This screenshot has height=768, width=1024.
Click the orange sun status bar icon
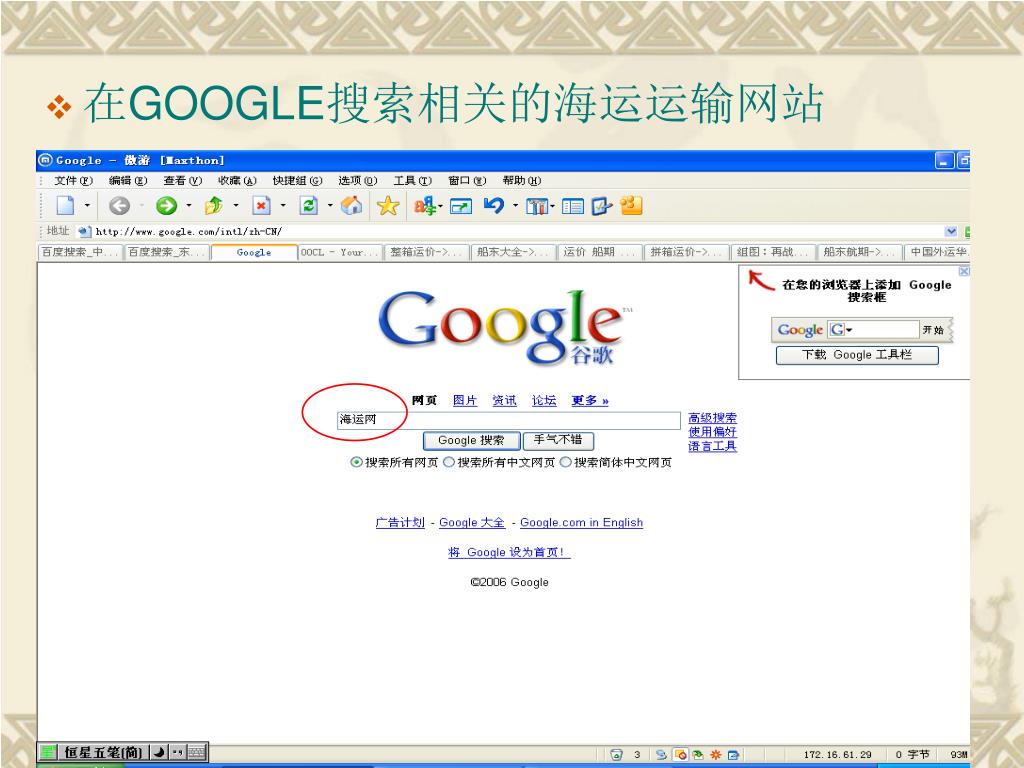(716, 754)
